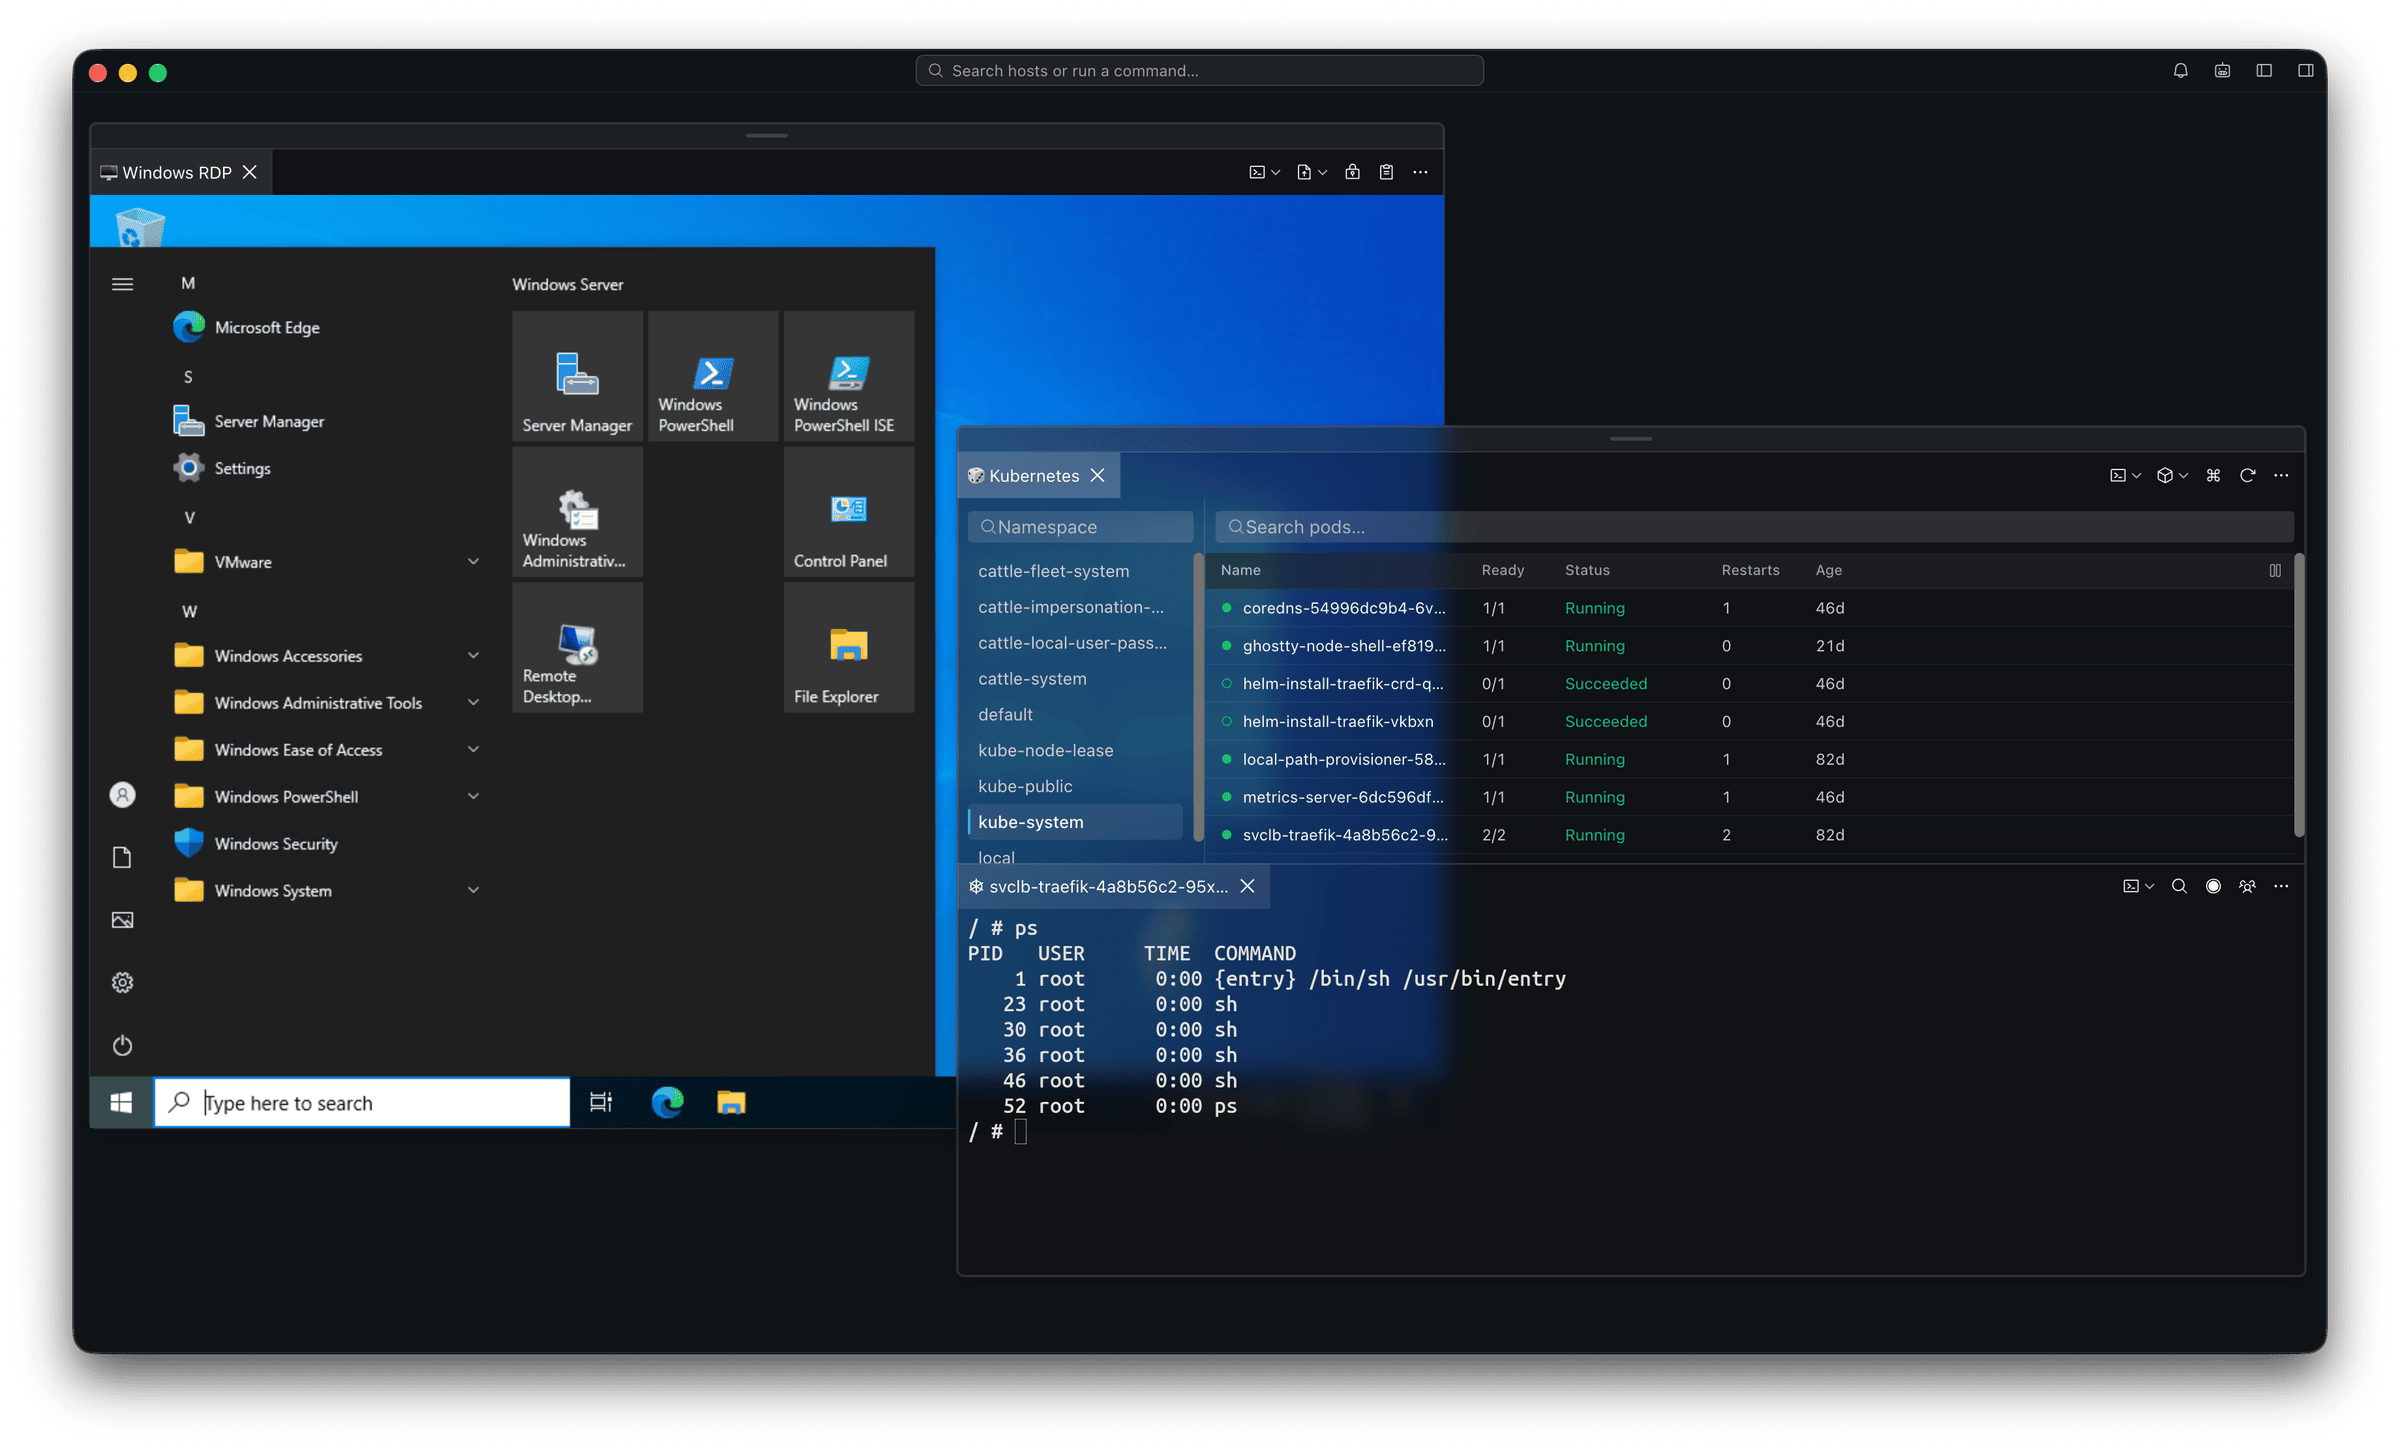The height and width of the screenshot is (1450, 2400).
Task: Click the Windows Start button
Action: click(121, 1102)
